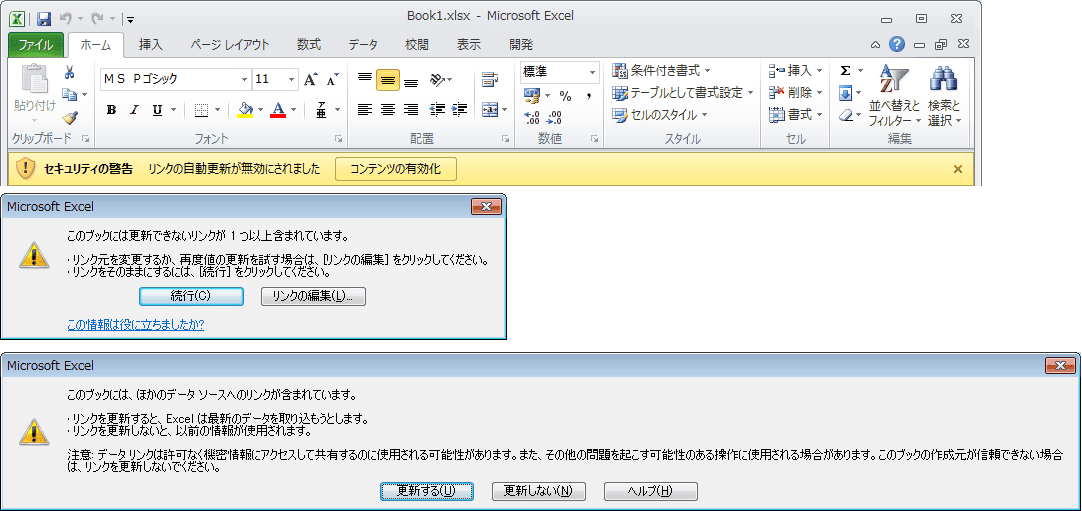Align text right

tap(411, 110)
